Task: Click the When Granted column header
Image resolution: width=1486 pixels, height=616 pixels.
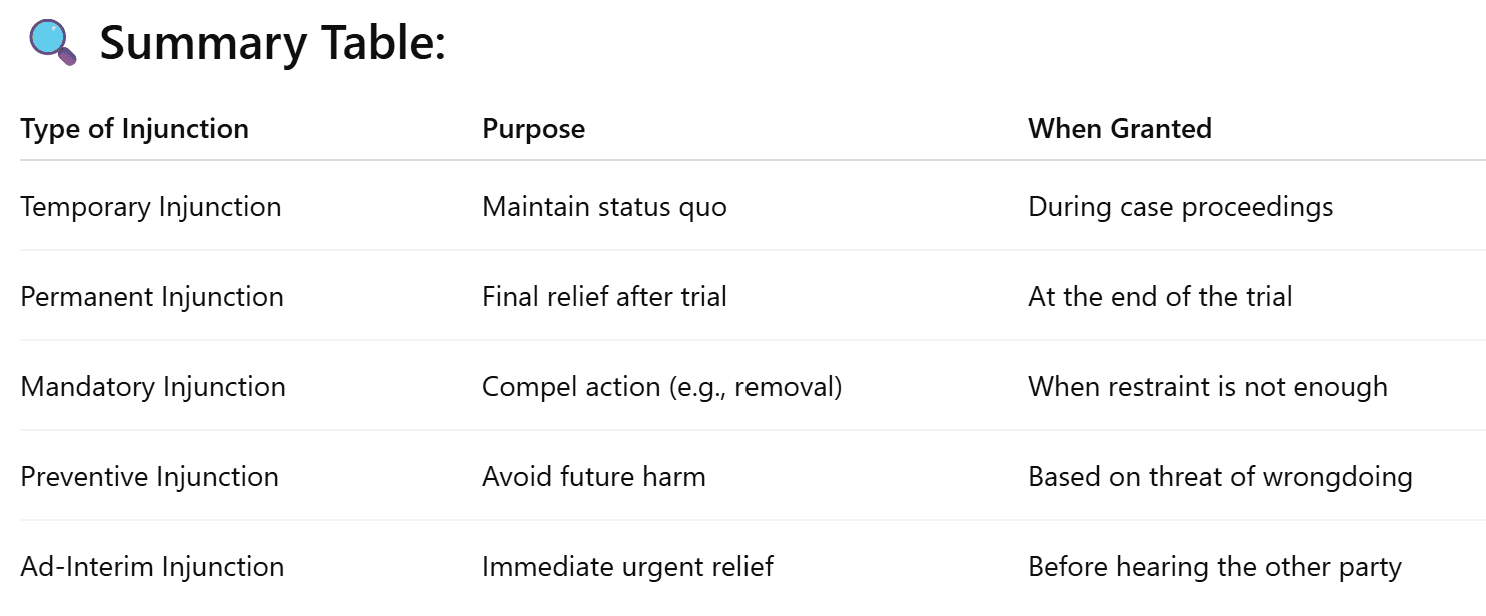Action: point(1120,129)
